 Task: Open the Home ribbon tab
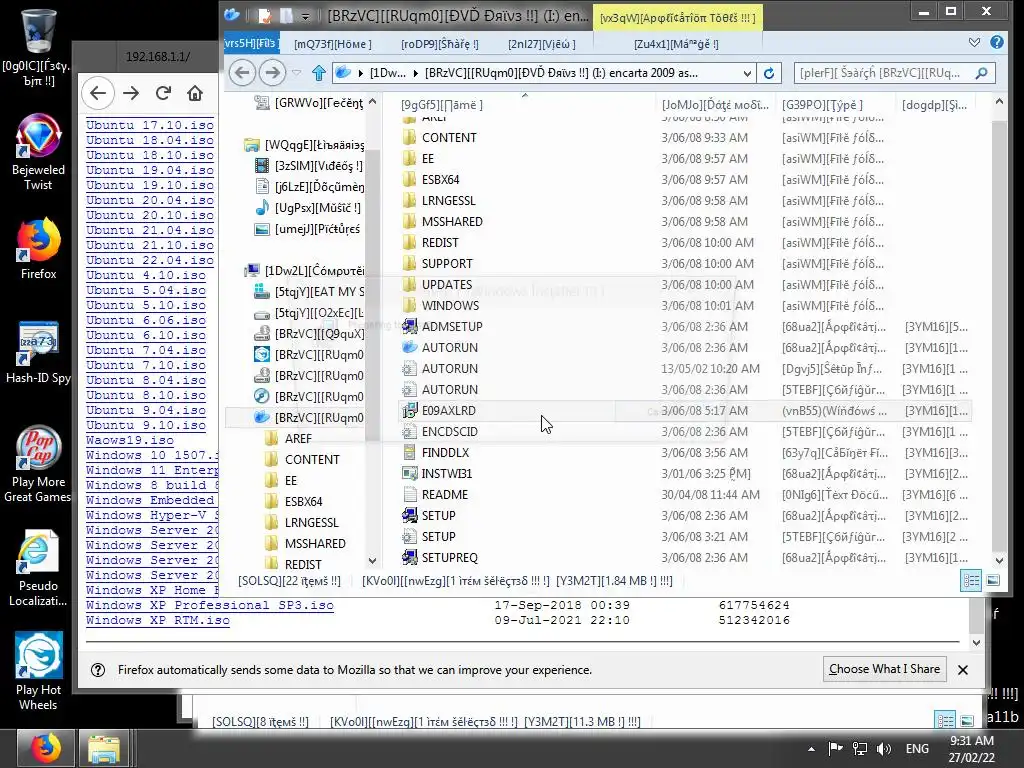tap(333, 44)
